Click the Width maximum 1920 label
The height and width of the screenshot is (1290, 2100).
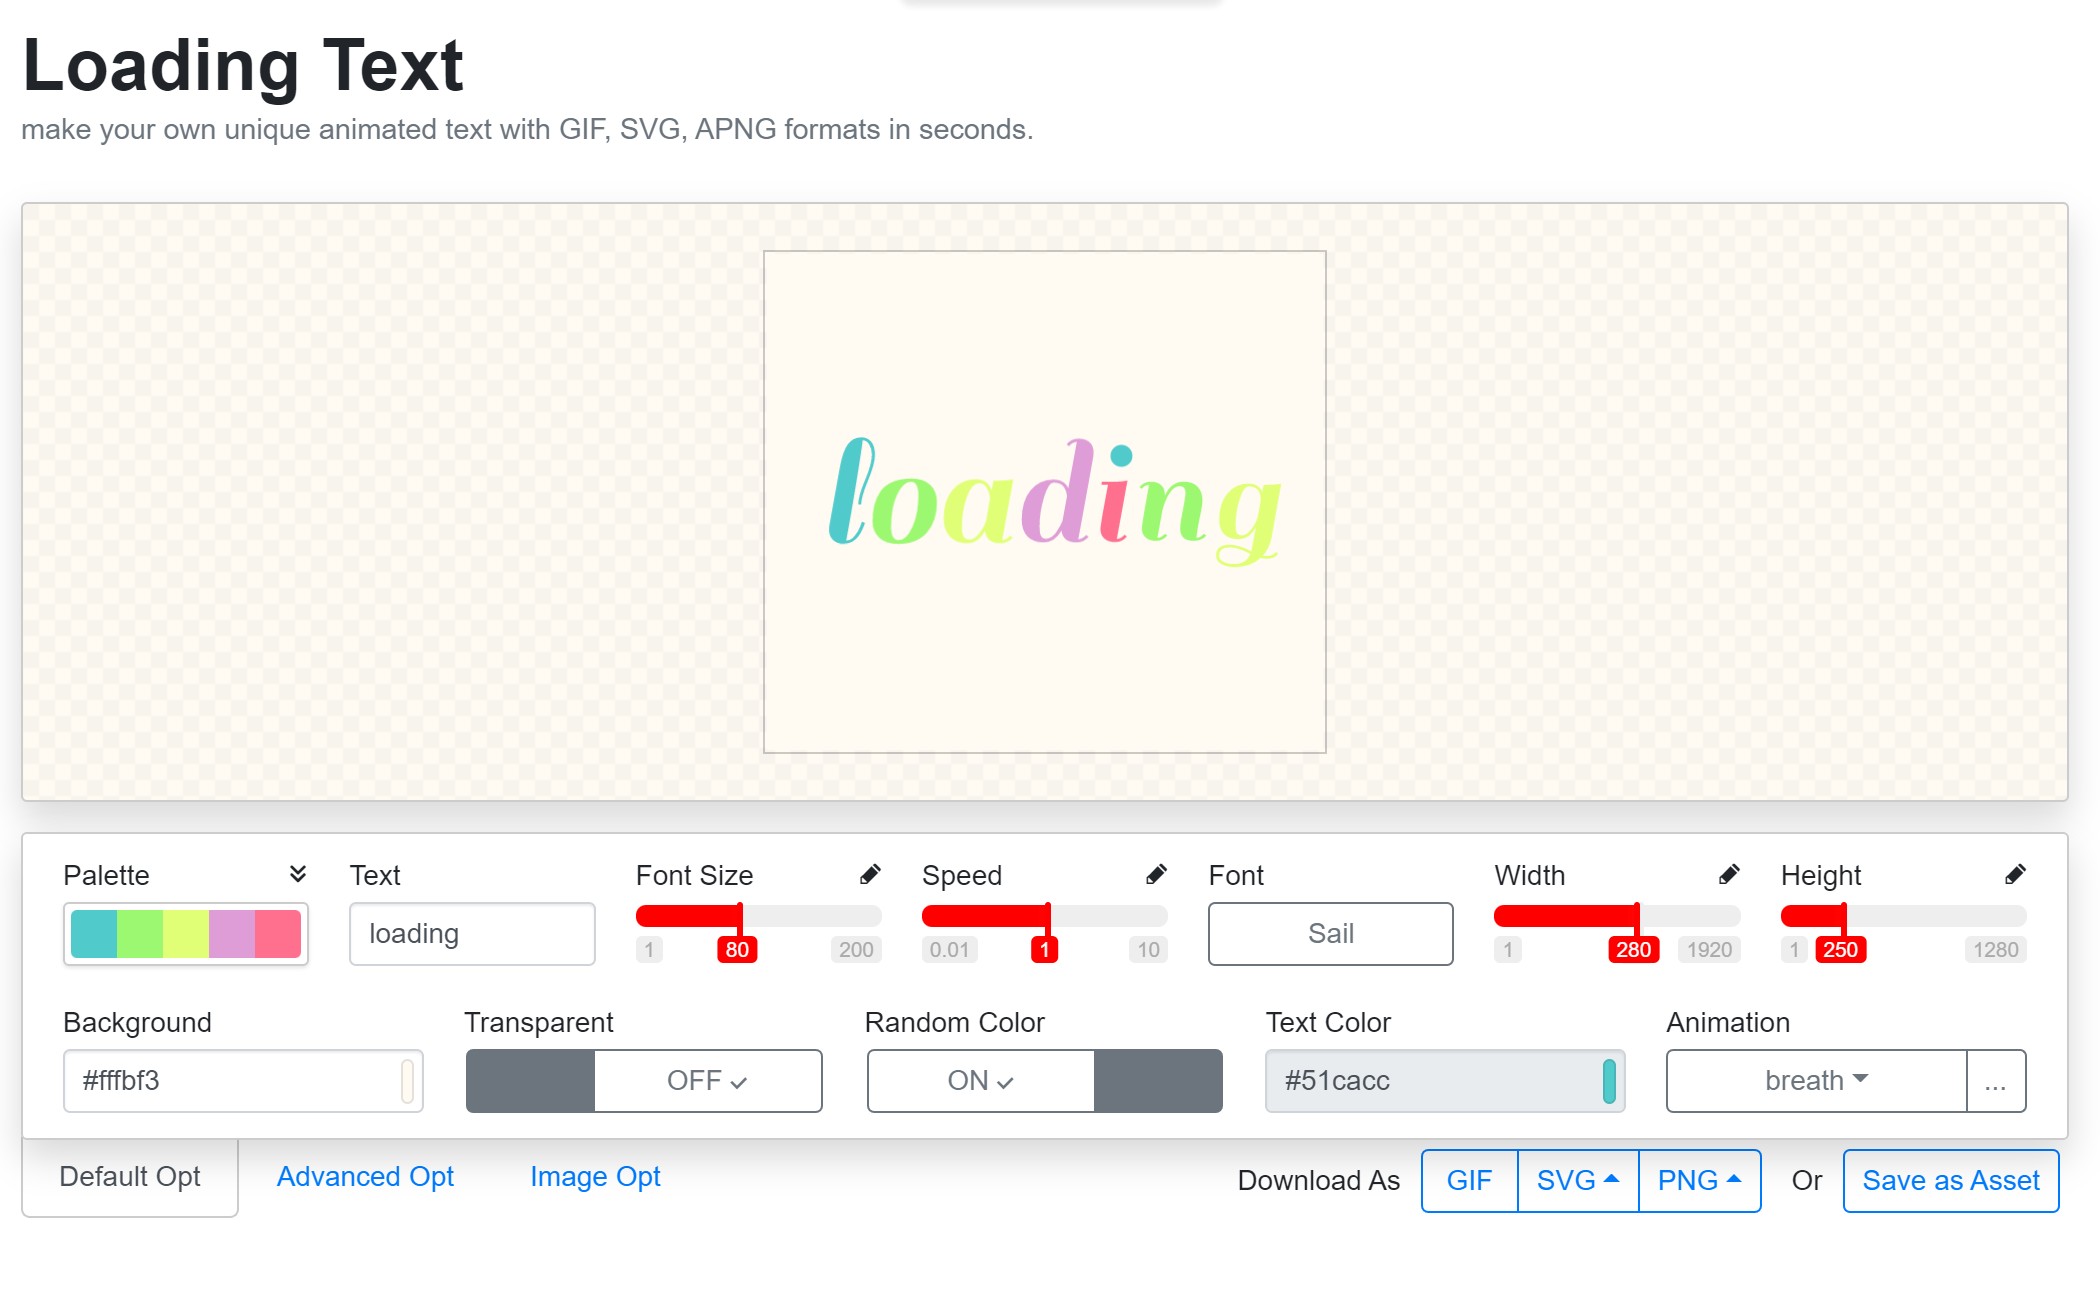pos(1709,950)
